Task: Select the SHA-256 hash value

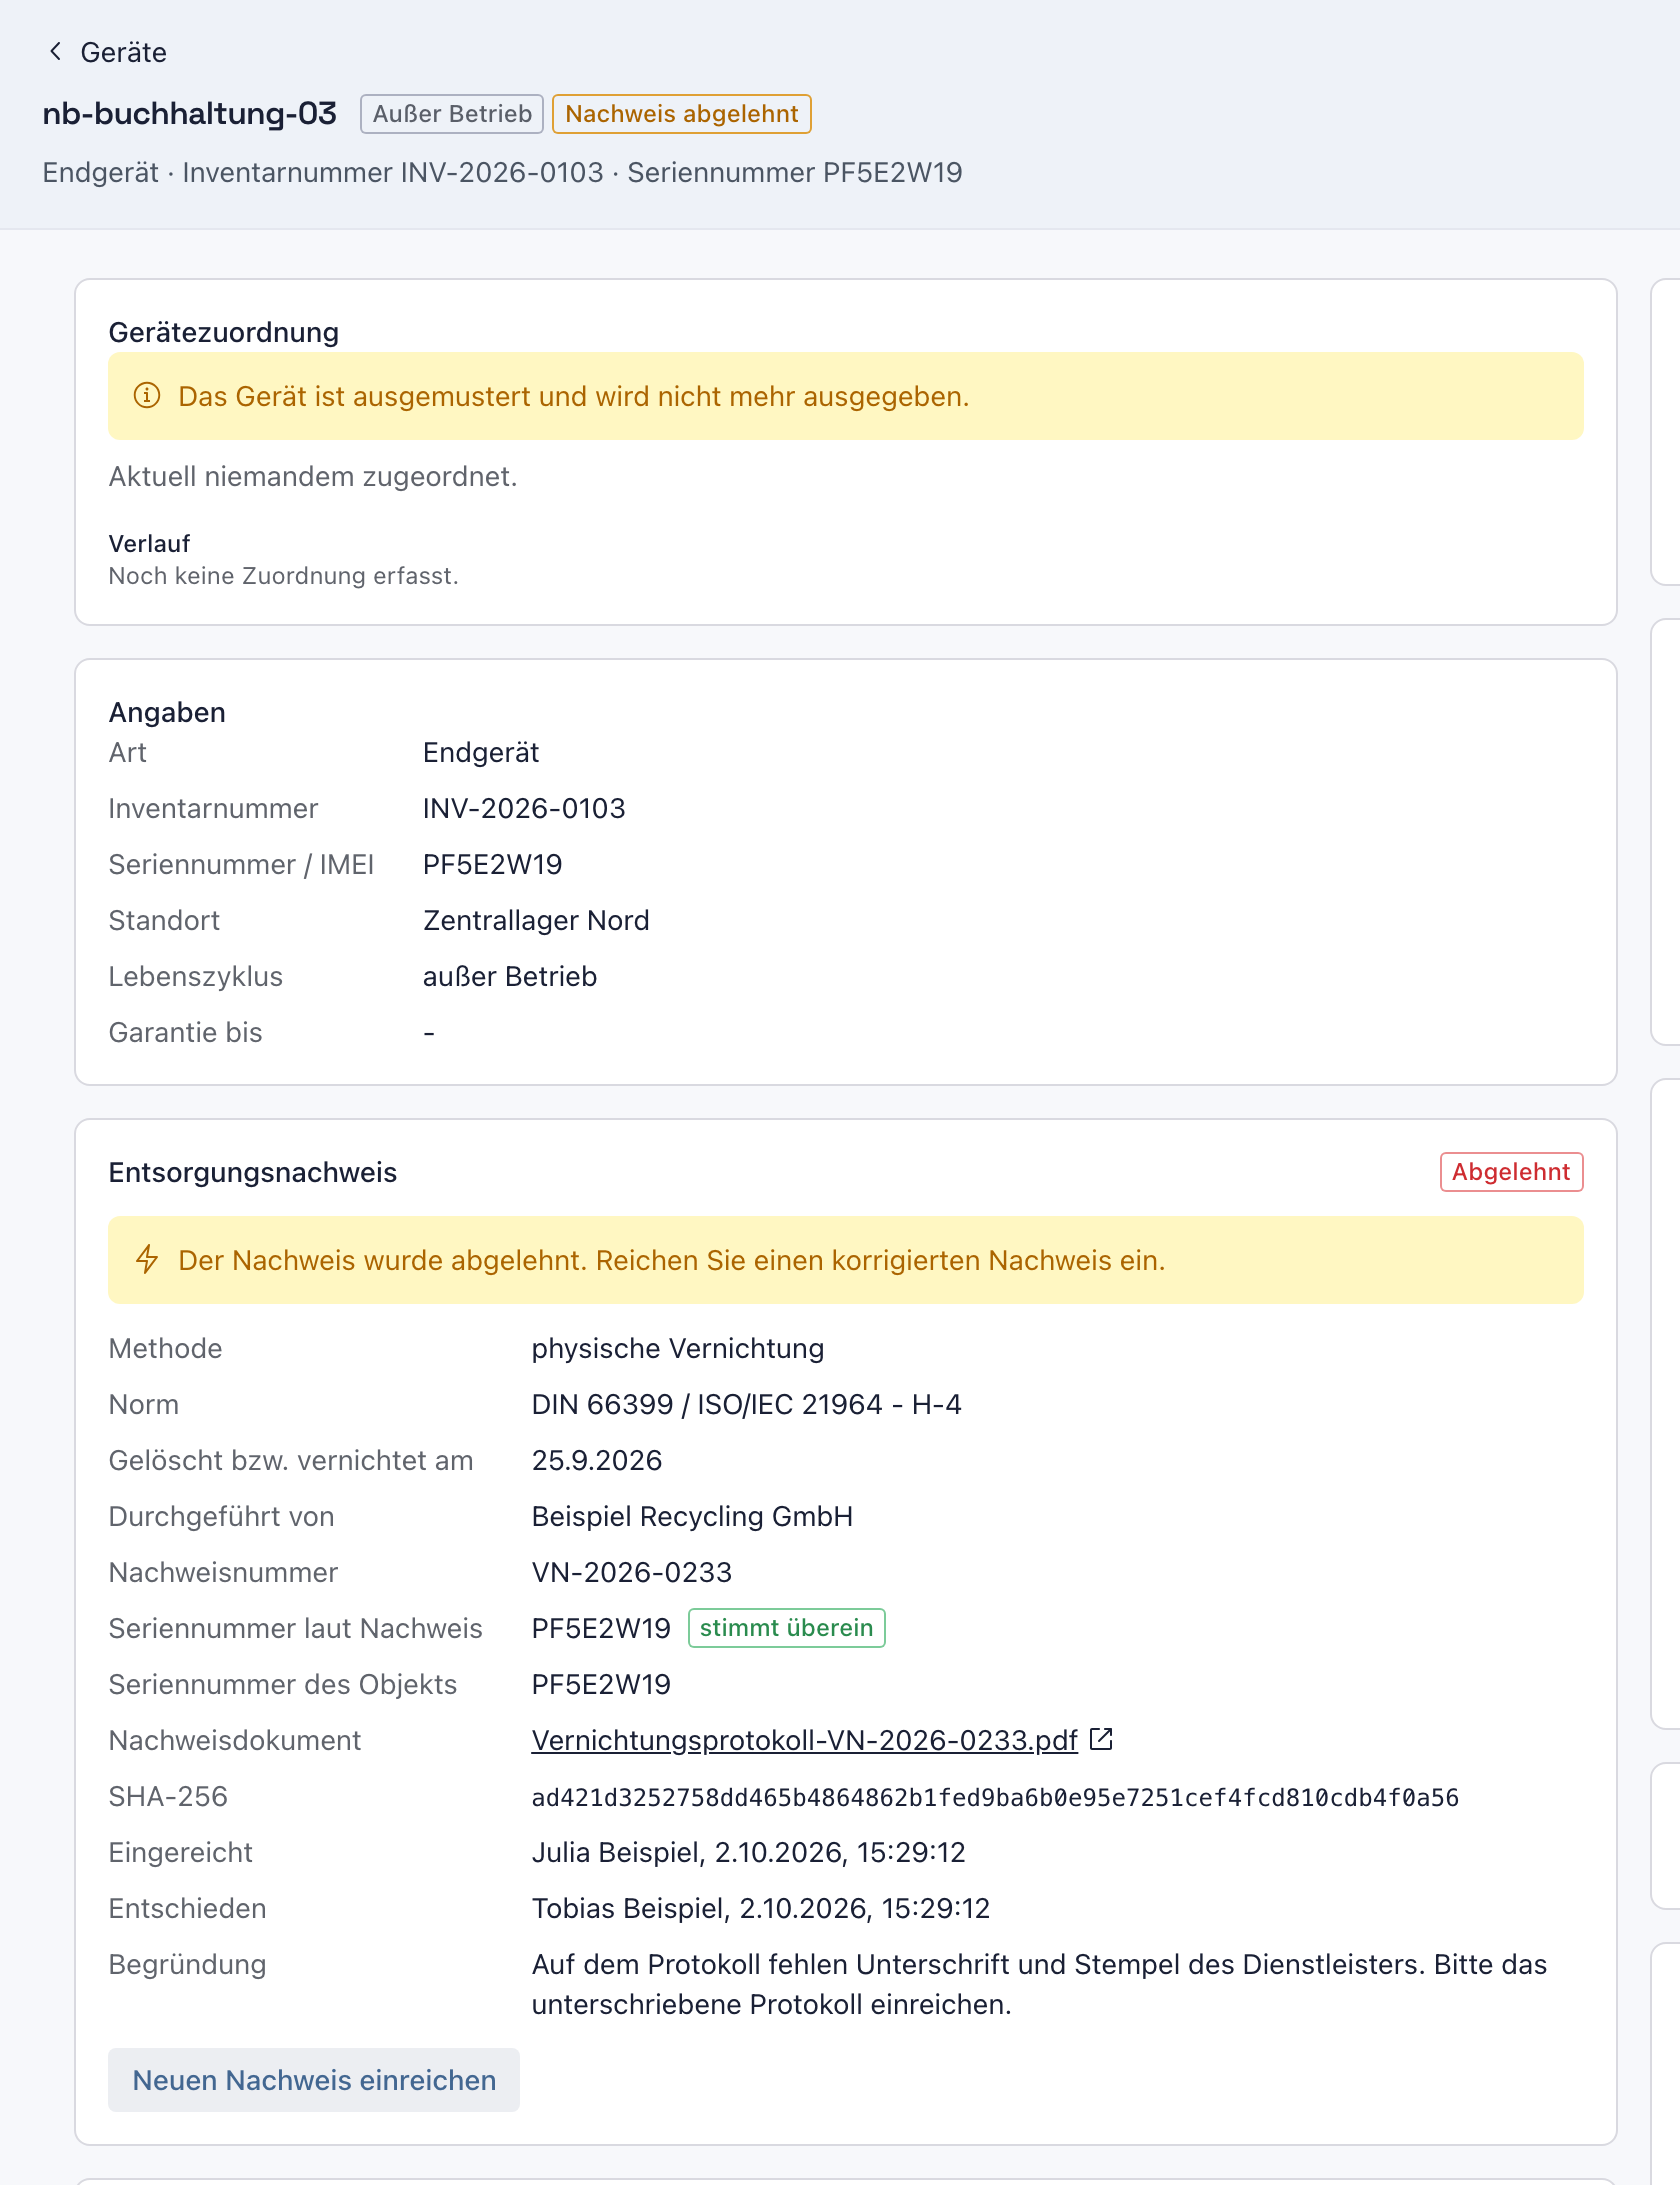Action: click(995, 1797)
